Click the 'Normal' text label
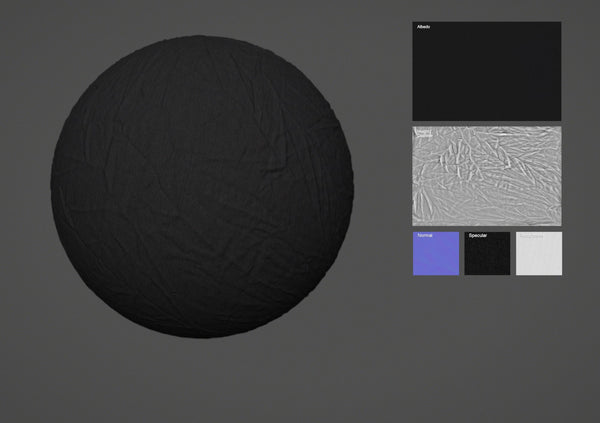 (425, 236)
